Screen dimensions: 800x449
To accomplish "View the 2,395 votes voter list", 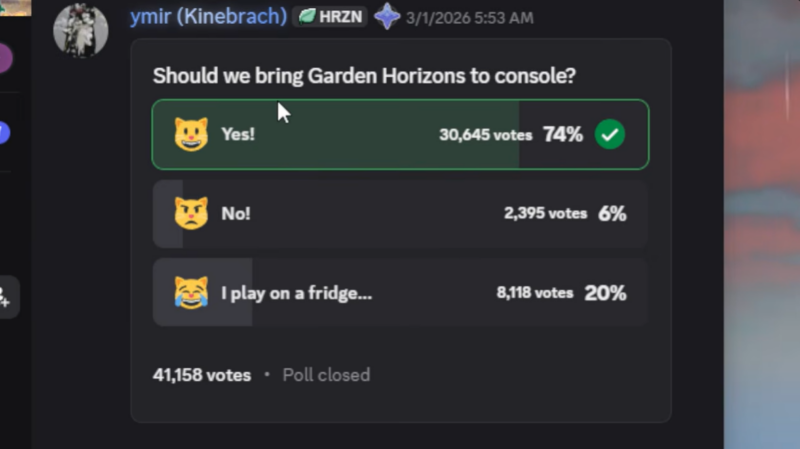I will (544, 213).
